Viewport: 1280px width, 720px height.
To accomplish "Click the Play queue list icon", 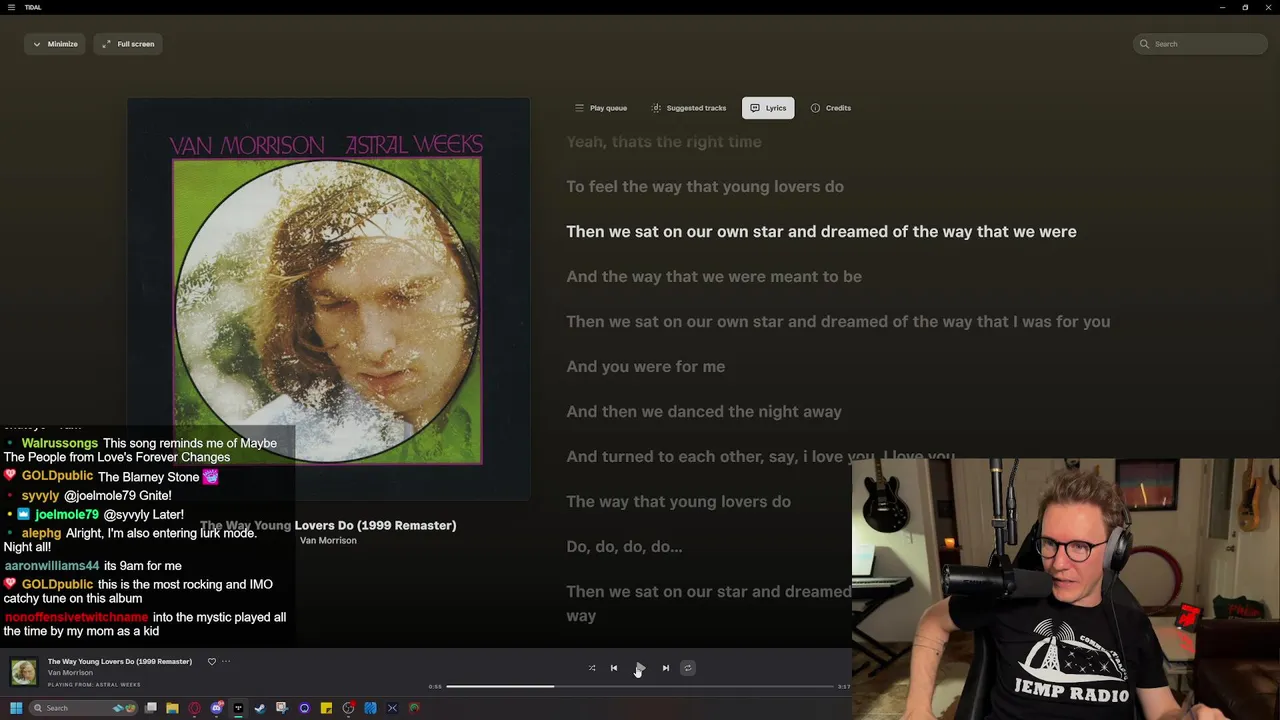I will tap(579, 108).
